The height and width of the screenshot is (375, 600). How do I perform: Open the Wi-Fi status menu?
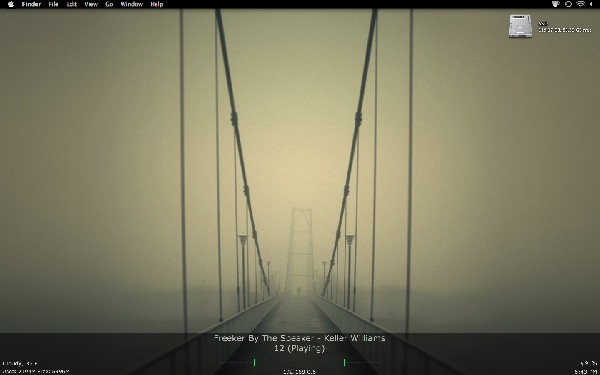coord(580,4)
